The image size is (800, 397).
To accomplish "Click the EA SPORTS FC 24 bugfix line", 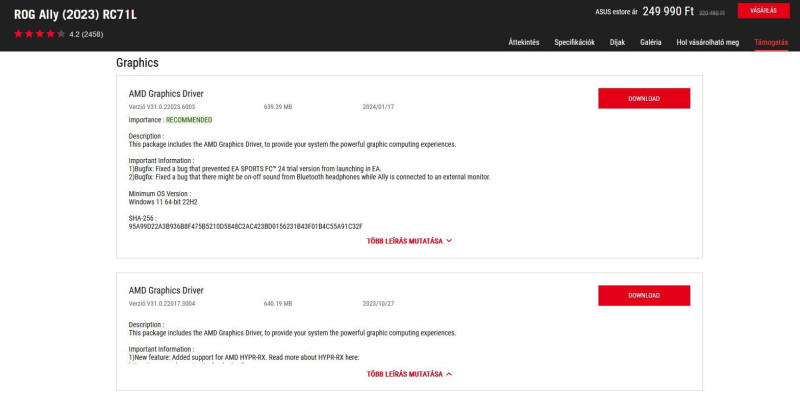I will [255, 168].
